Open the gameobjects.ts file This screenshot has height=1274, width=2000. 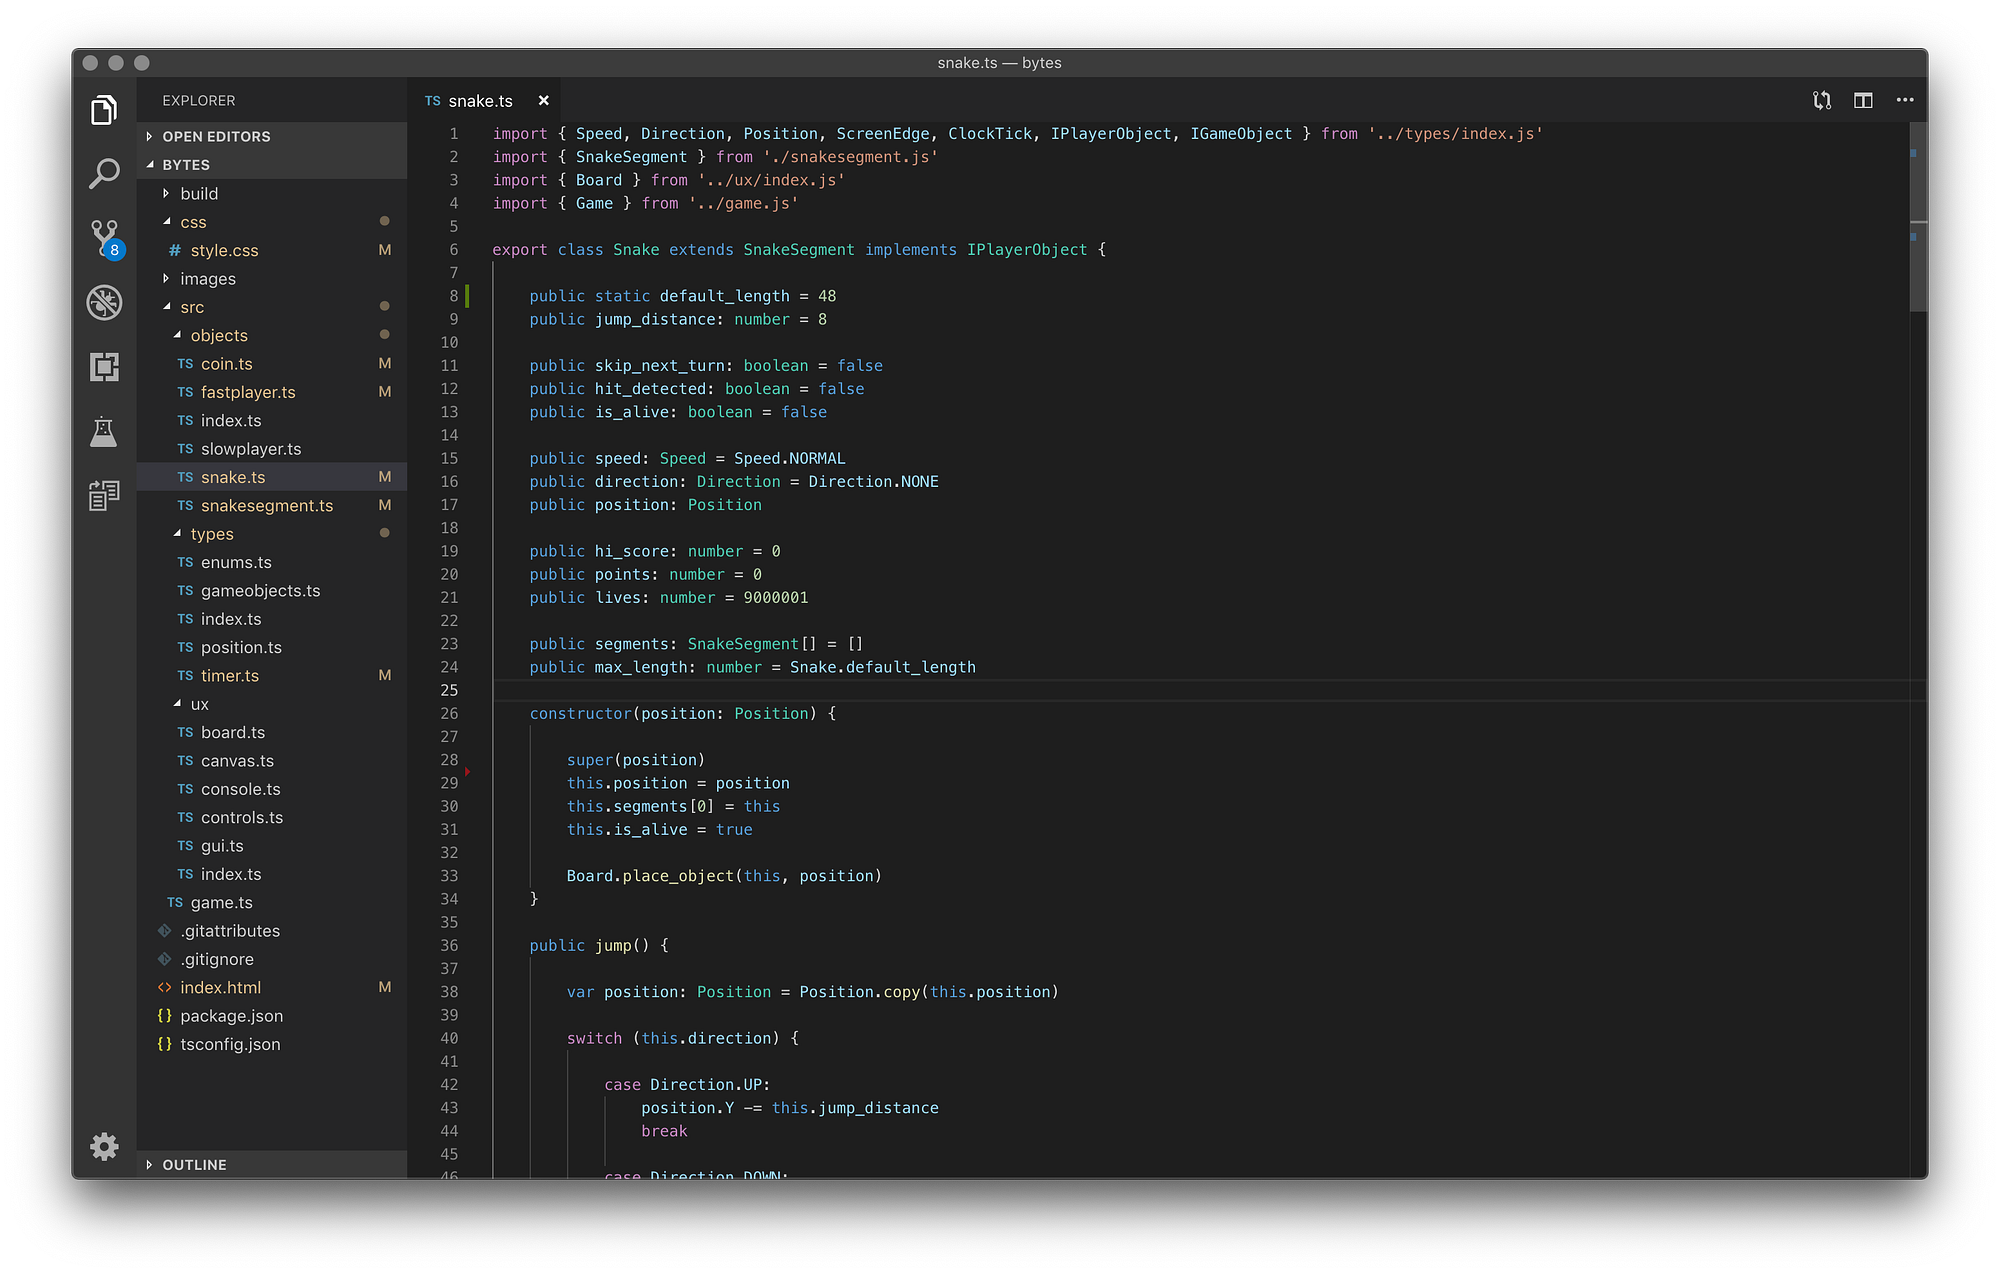point(260,590)
